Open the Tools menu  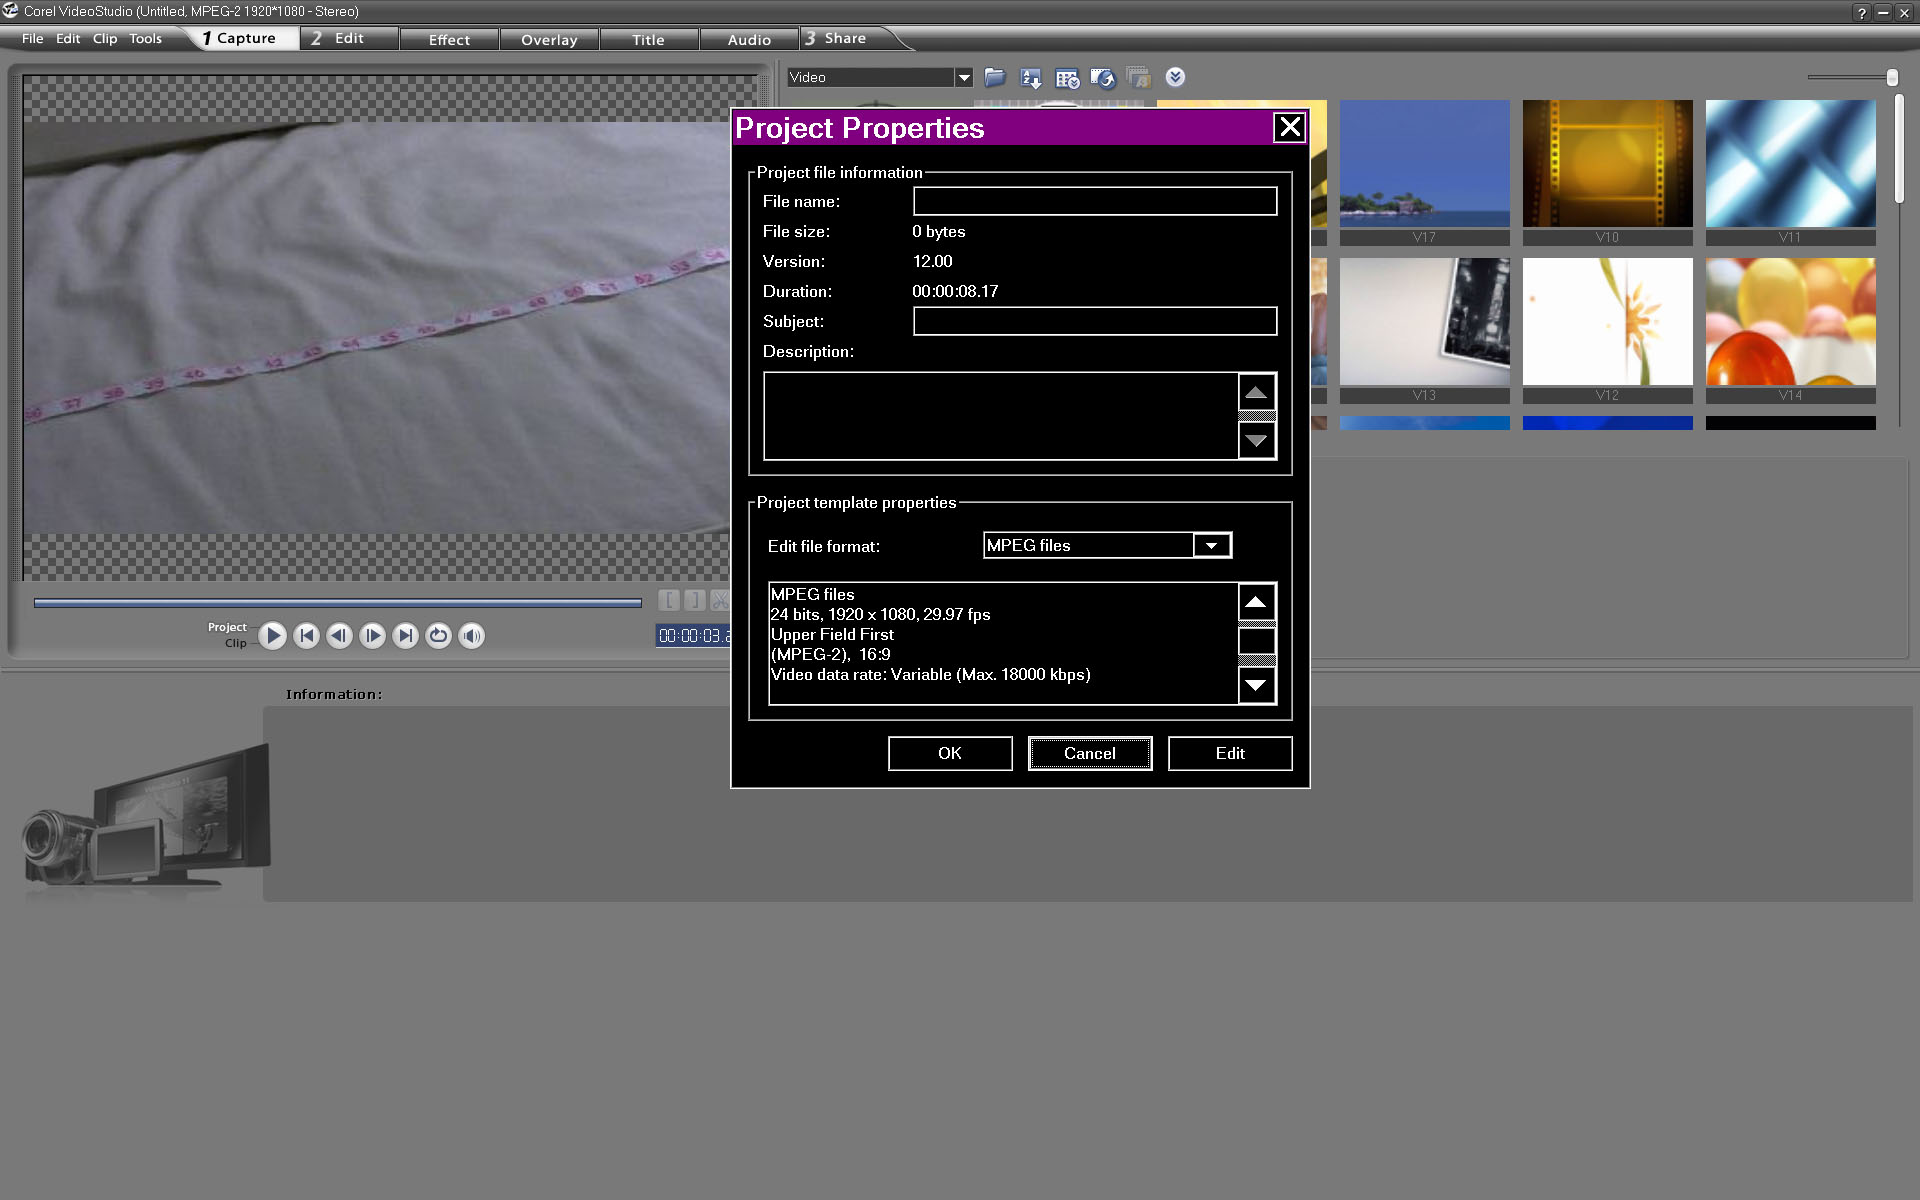pos(145,39)
